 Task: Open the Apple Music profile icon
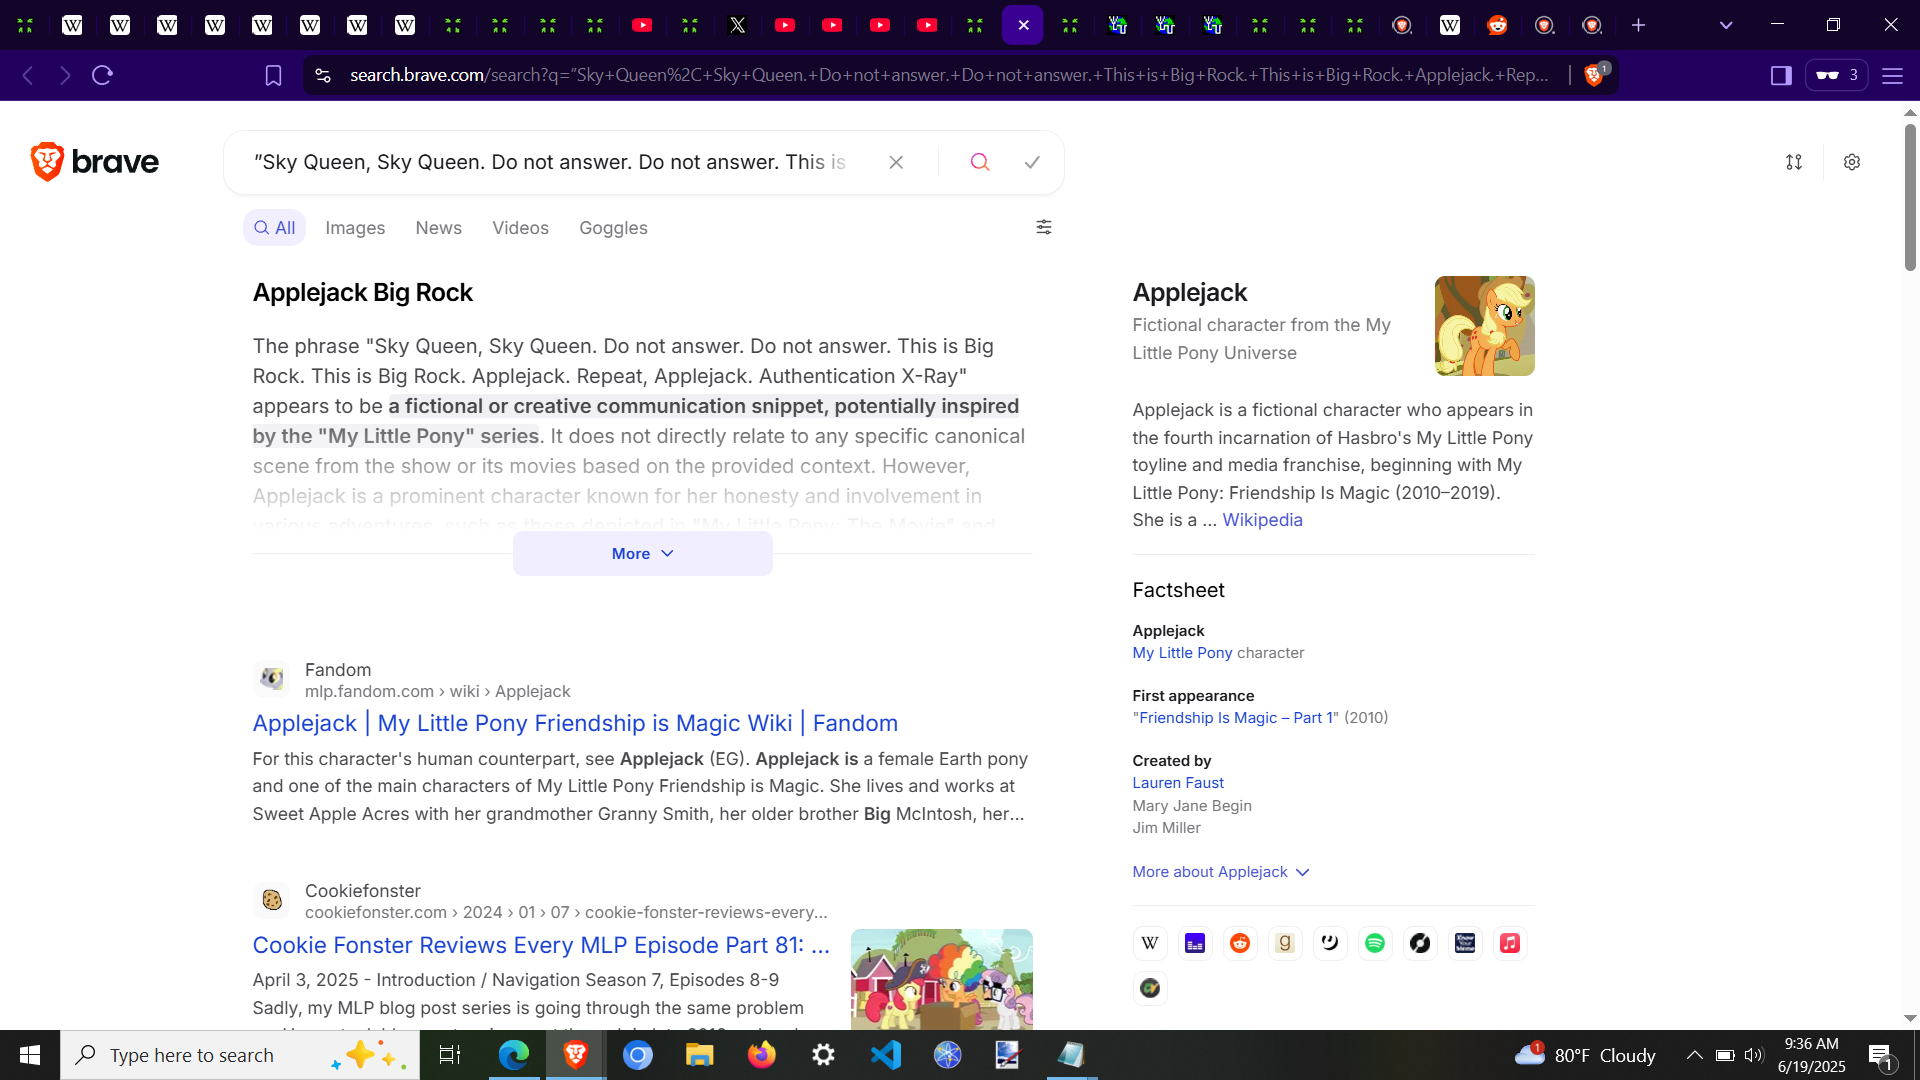click(x=1510, y=943)
